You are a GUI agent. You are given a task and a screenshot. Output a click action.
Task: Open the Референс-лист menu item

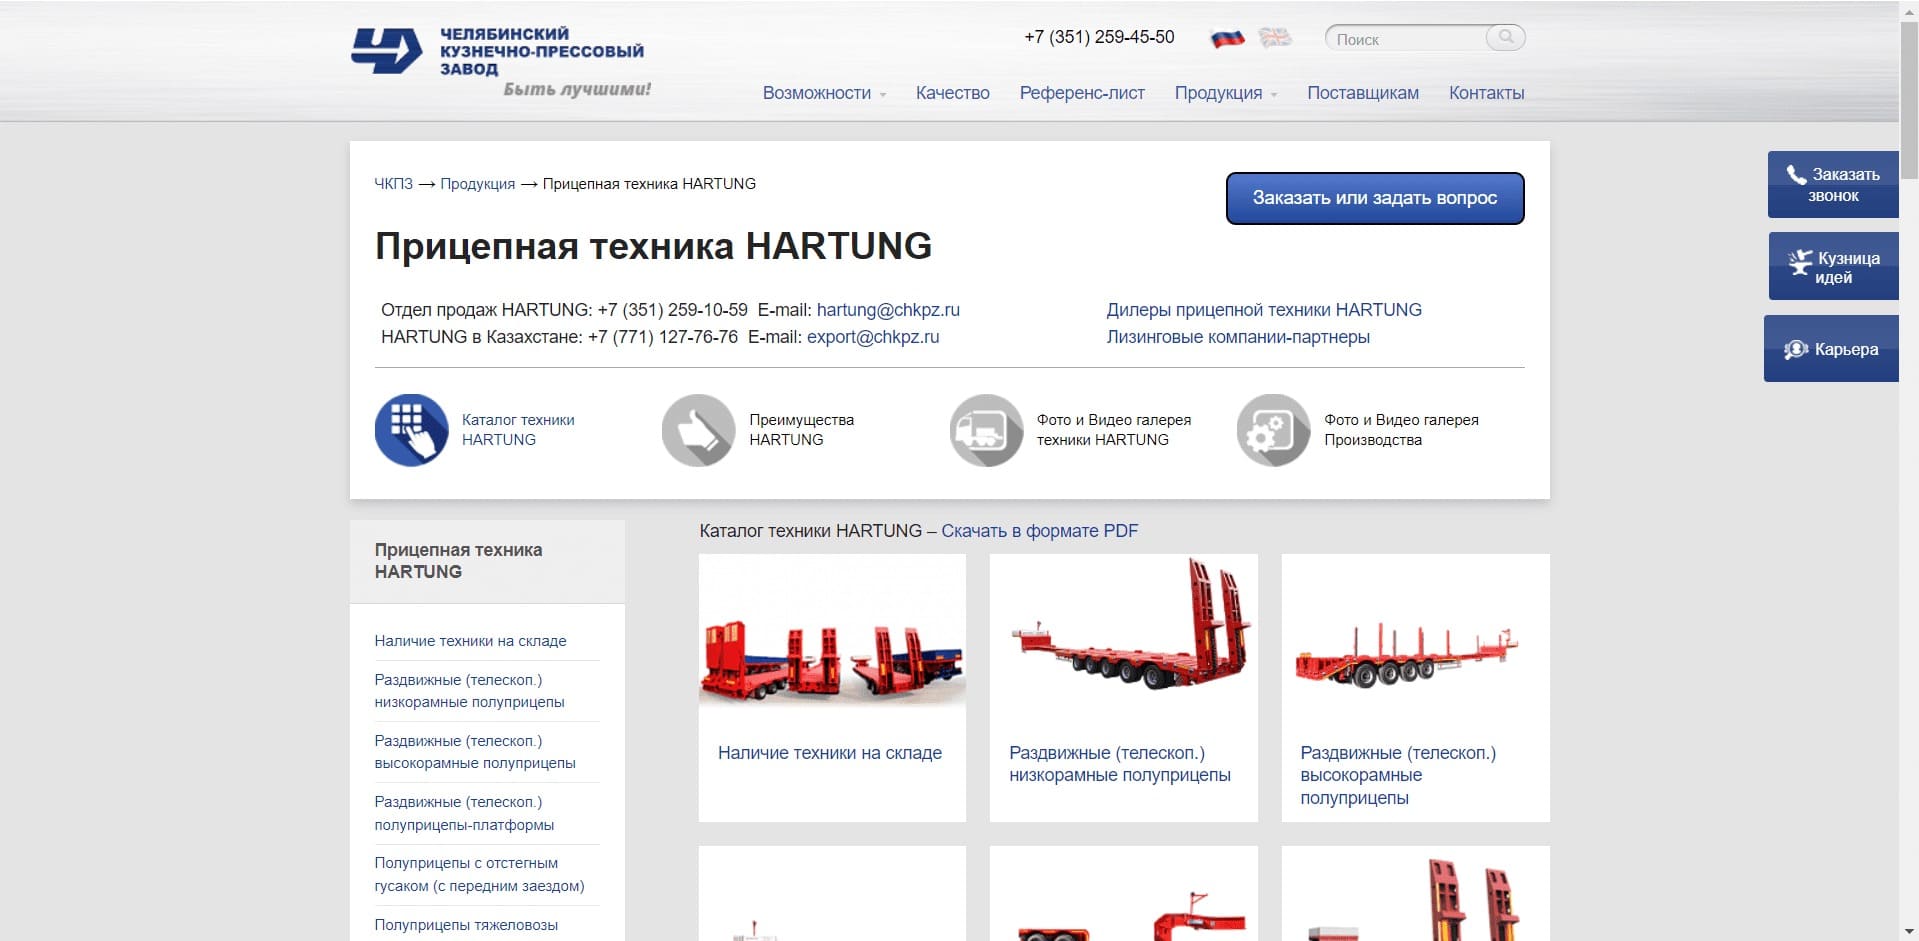point(1082,93)
